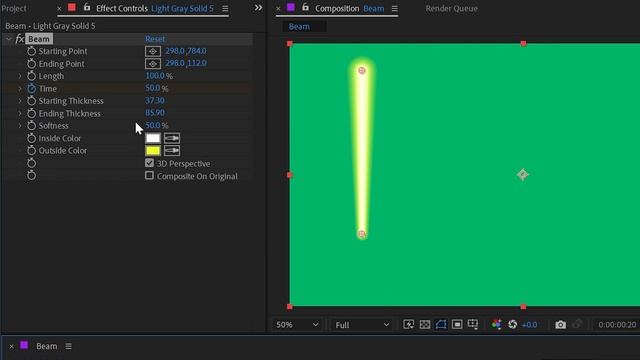Close the Effect Controls panel tab
Viewport: 640px width, 360px height.
(59, 8)
